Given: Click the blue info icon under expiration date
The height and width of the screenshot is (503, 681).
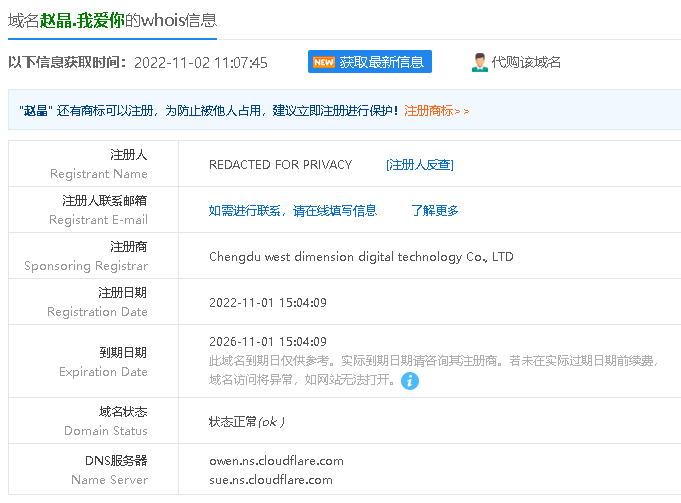Looking at the screenshot, I should [410, 381].
